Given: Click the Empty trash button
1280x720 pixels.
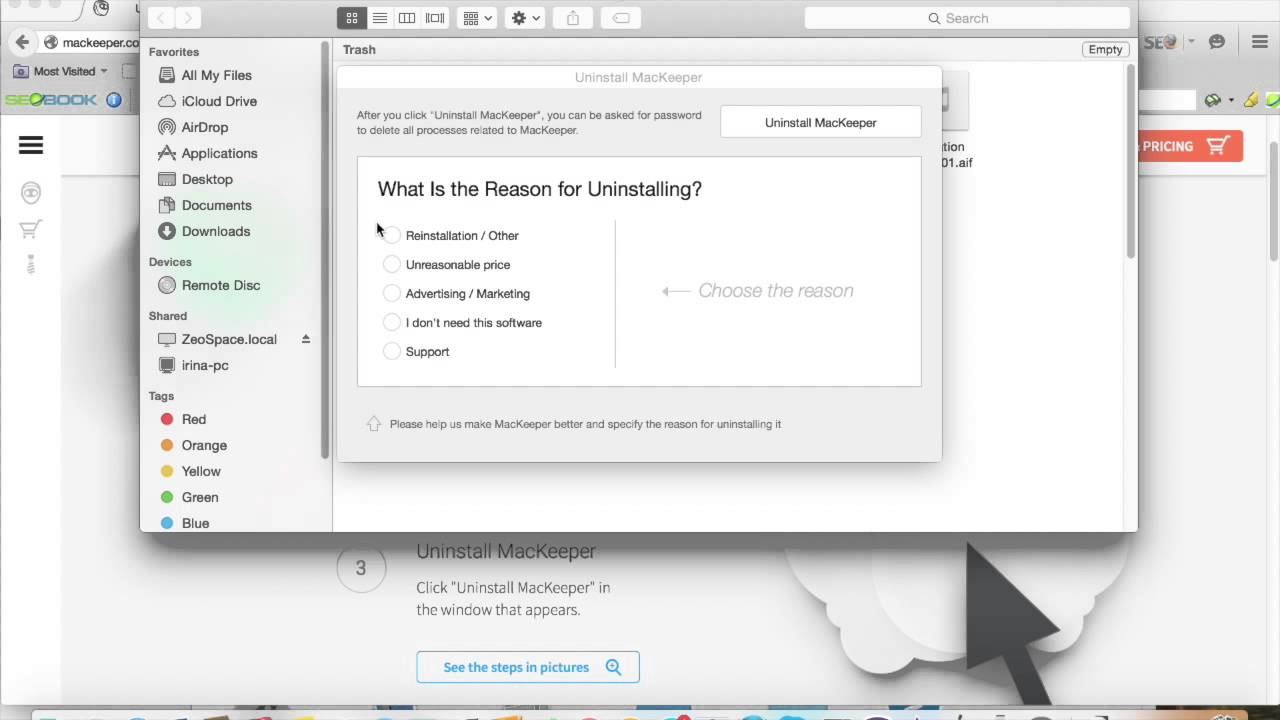Looking at the screenshot, I should point(1105,50).
